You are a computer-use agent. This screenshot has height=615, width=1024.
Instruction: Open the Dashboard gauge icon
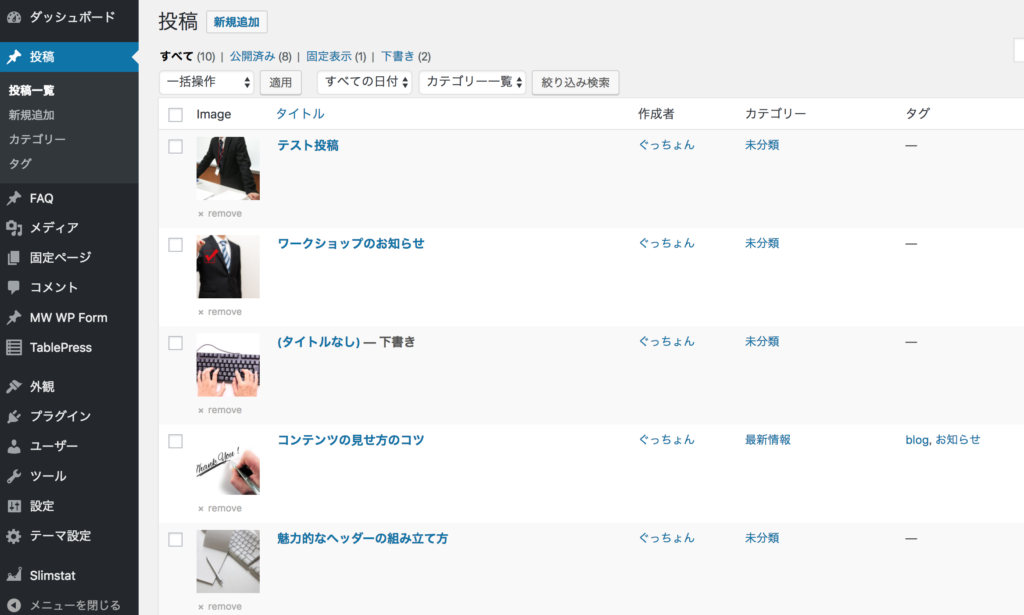click(x=14, y=18)
